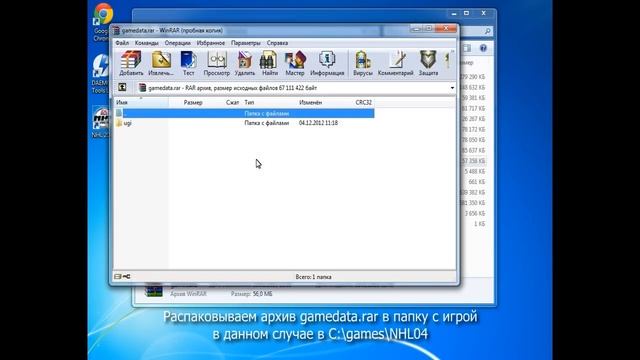Open the Комментарий (Comment) tool

pyautogui.click(x=396, y=63)
